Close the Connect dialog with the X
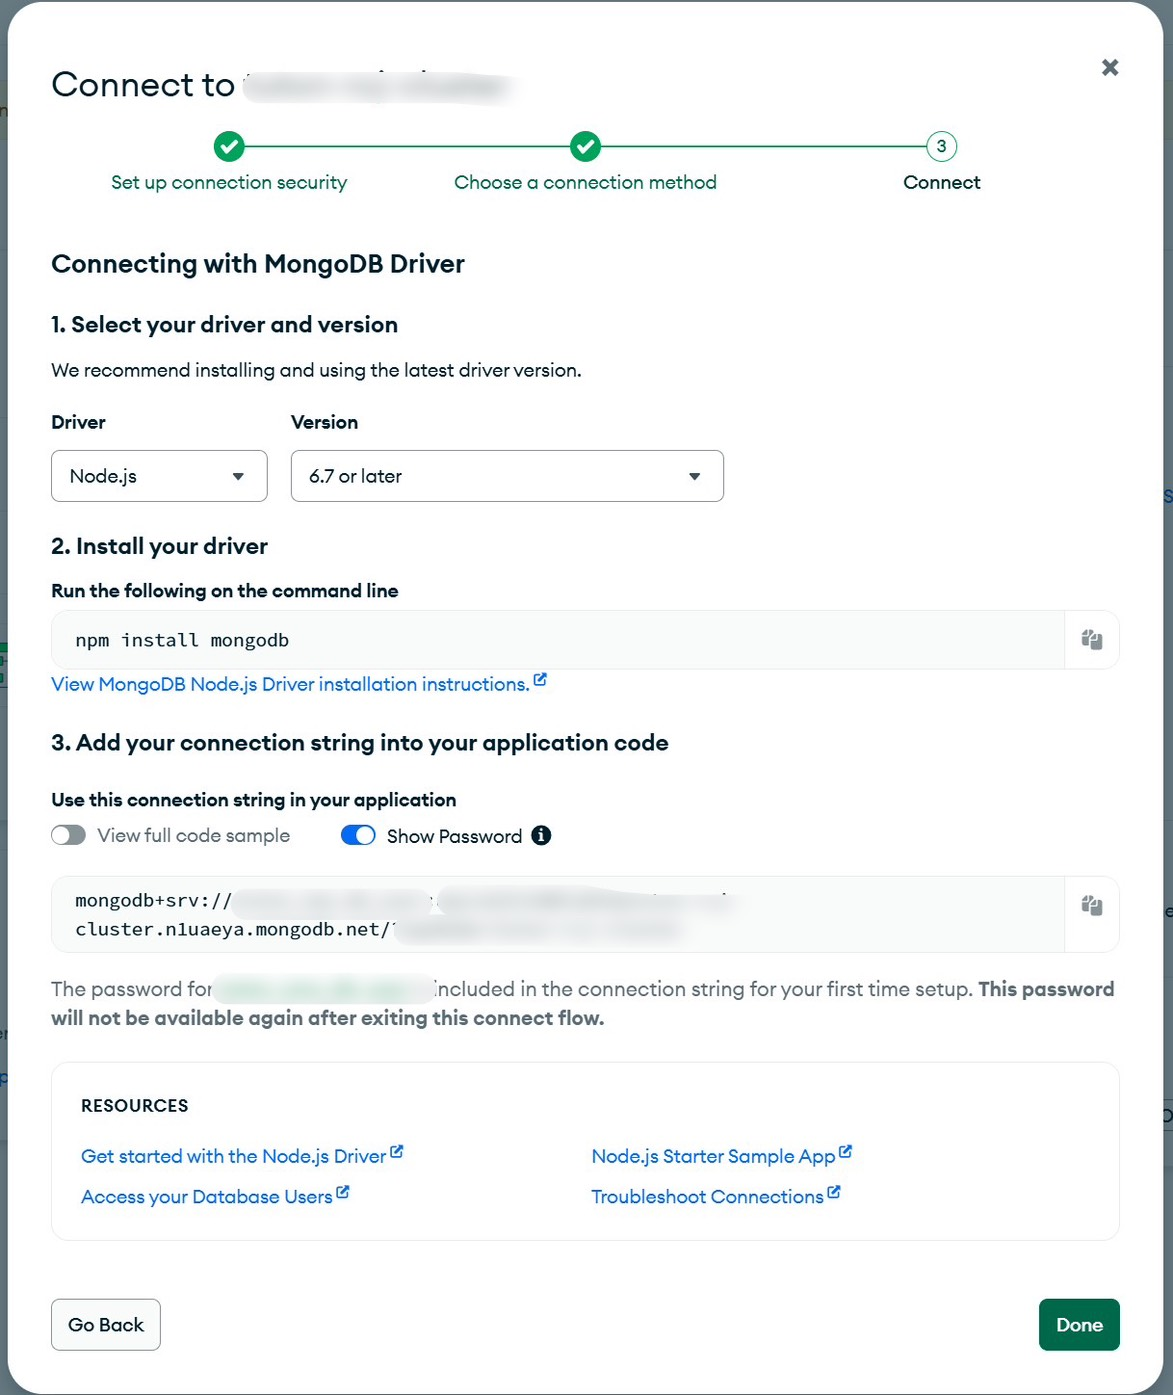 1110,68
